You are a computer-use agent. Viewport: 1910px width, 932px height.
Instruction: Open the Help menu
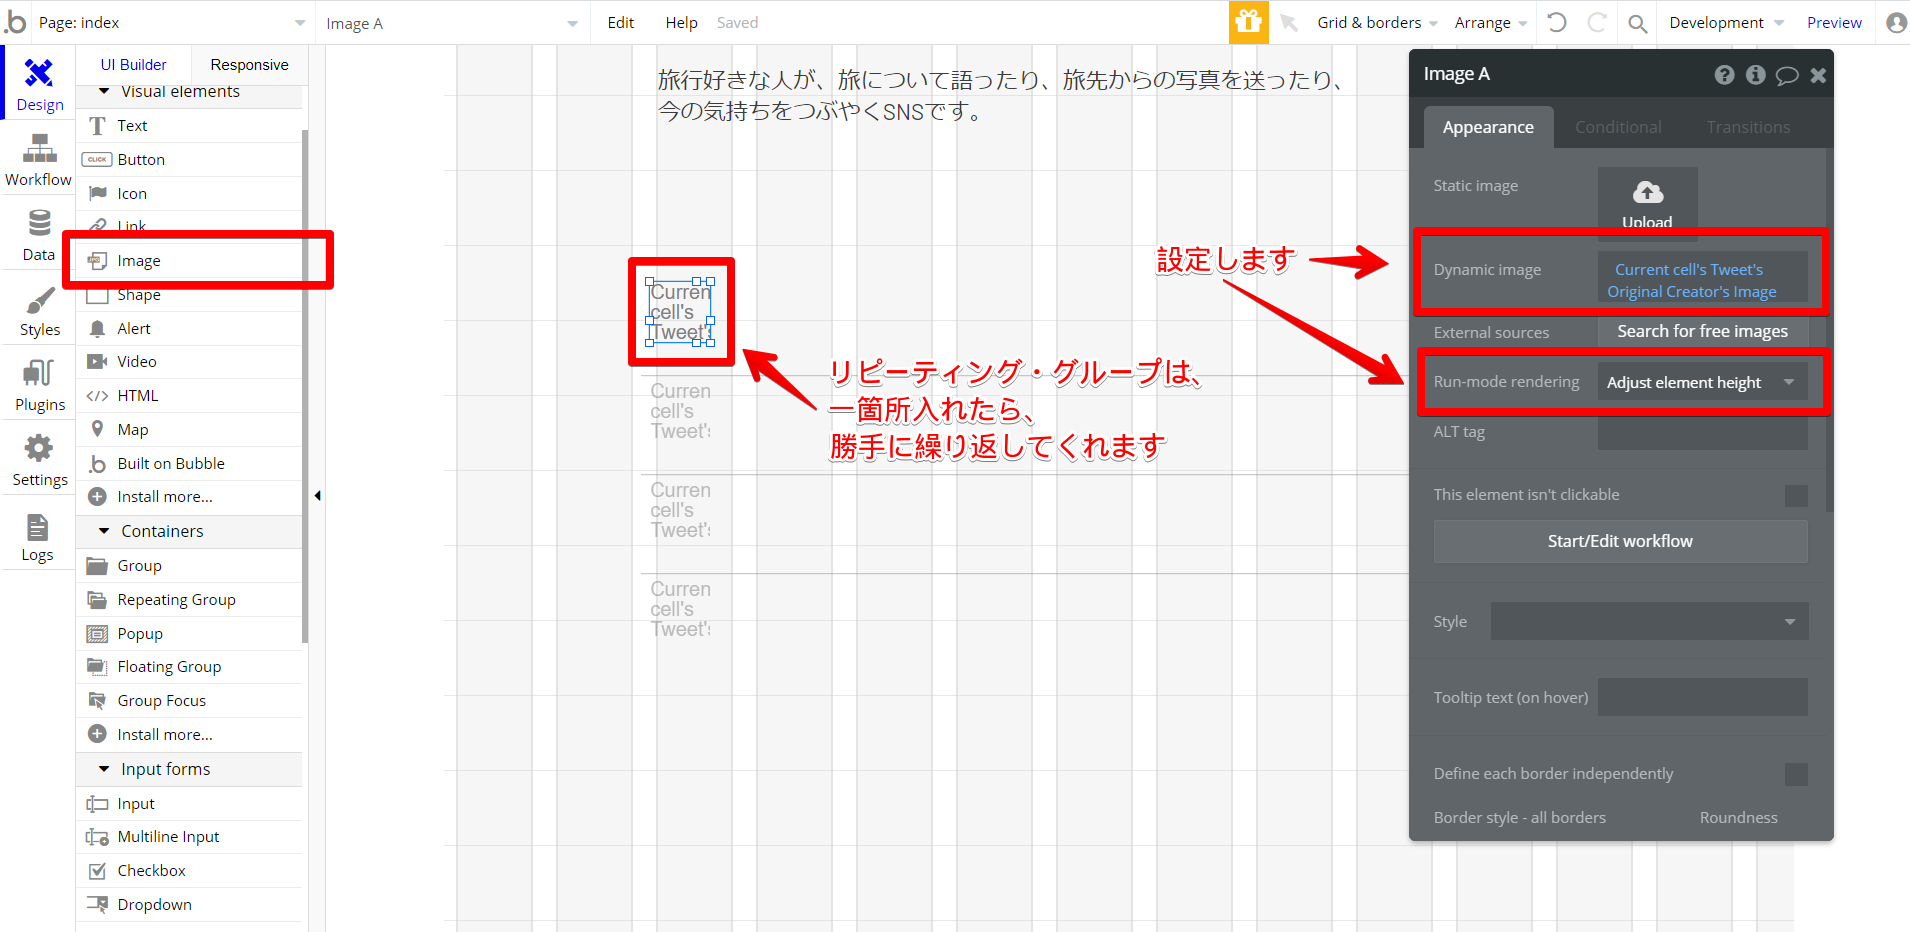[x=681, y=22]
